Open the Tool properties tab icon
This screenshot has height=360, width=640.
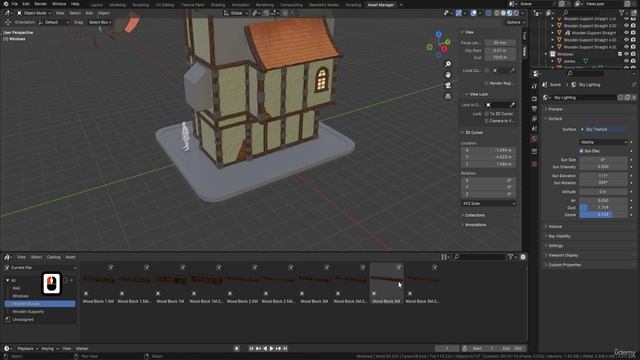pos(534,87)
